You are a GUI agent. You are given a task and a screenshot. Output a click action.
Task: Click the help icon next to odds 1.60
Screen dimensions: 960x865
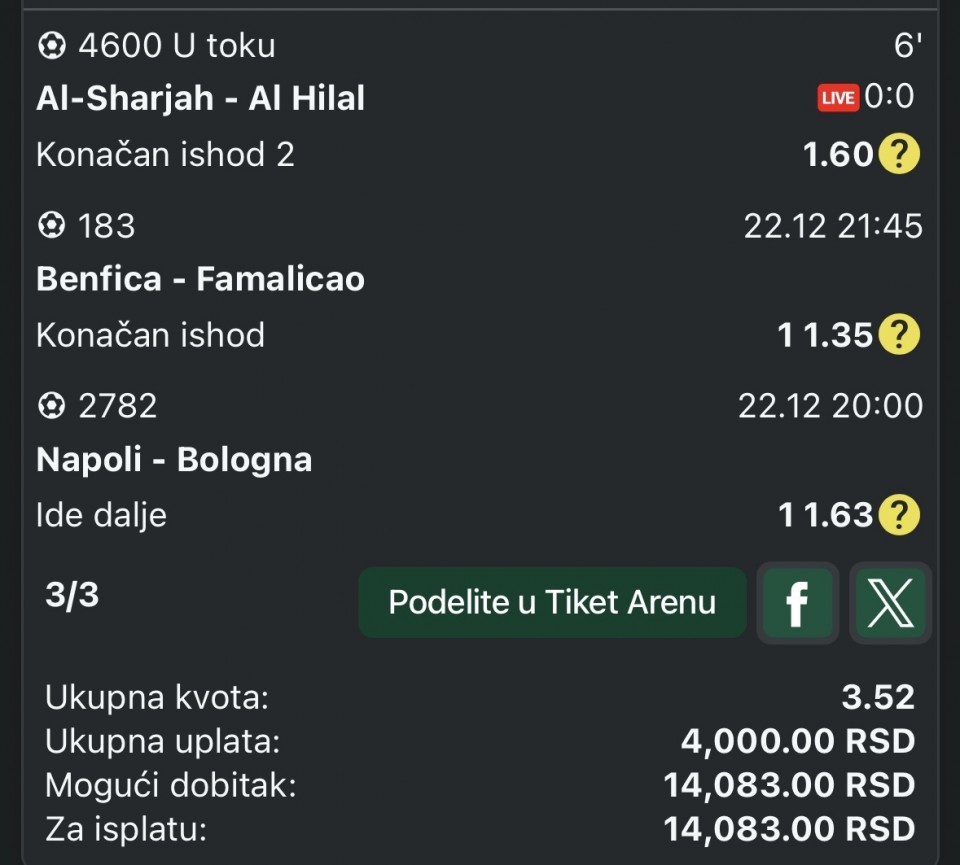899,155
